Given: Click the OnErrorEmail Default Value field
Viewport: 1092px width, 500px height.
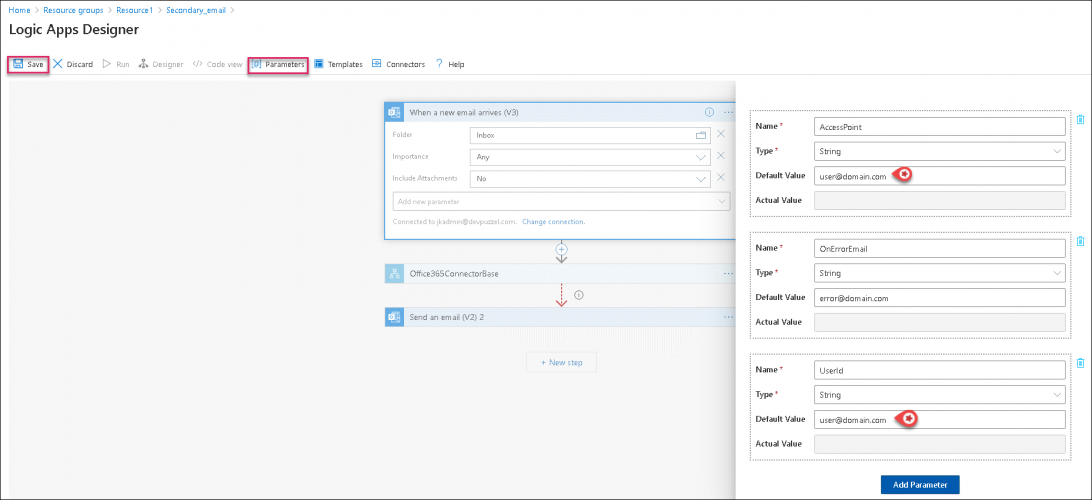Looking at the screenshot, I should coord(939,297).
